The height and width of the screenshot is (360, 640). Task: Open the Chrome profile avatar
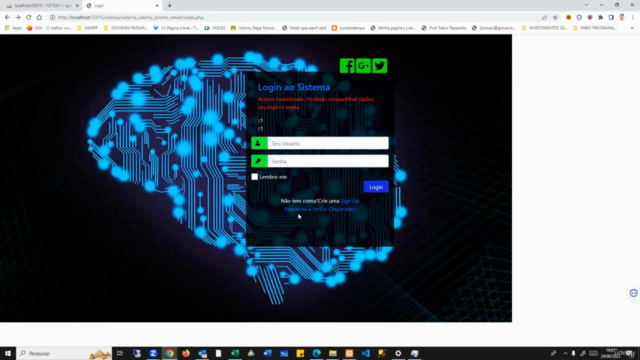click(x=622, y=18)
